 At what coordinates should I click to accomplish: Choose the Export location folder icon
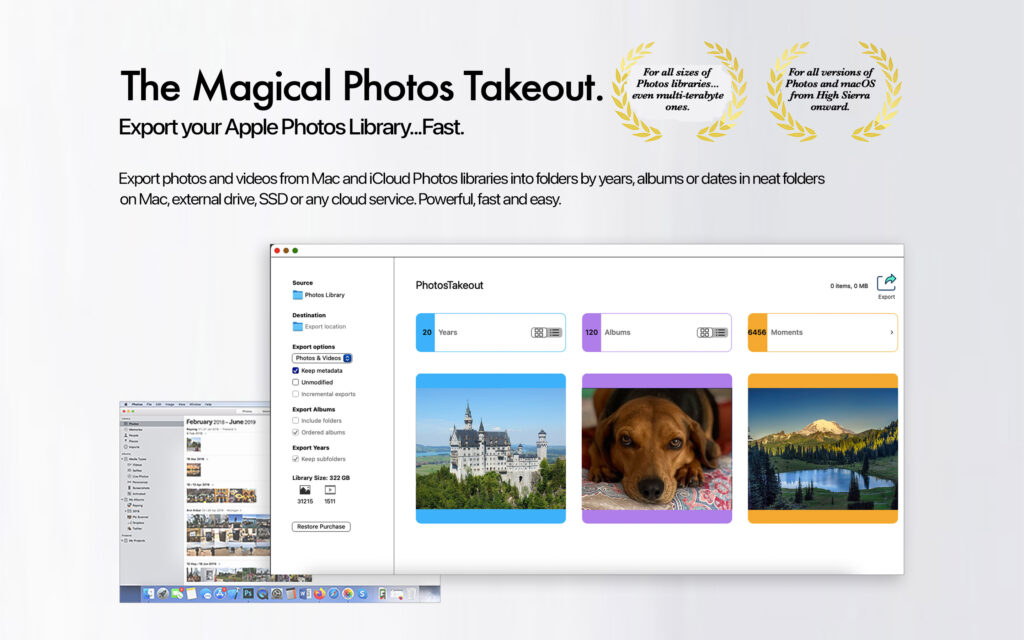pyautogui.click(x=297, y=327)
